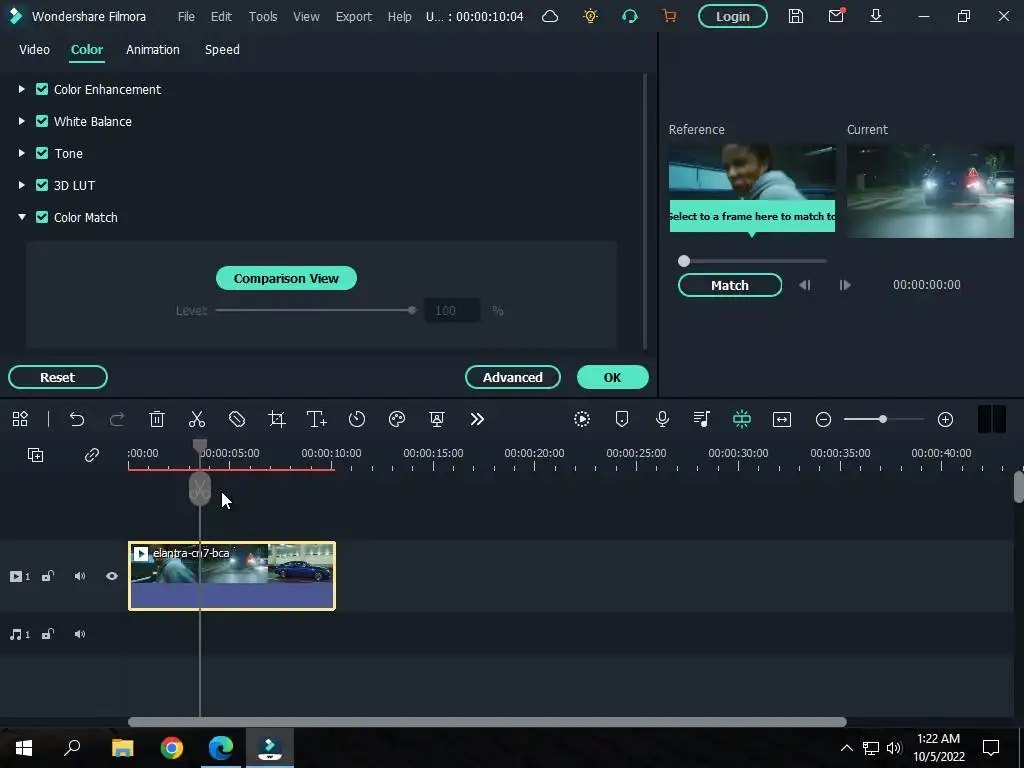Click the timeline zoom slider handle
Screen dimensions: 1024x768
pos(883,419)
